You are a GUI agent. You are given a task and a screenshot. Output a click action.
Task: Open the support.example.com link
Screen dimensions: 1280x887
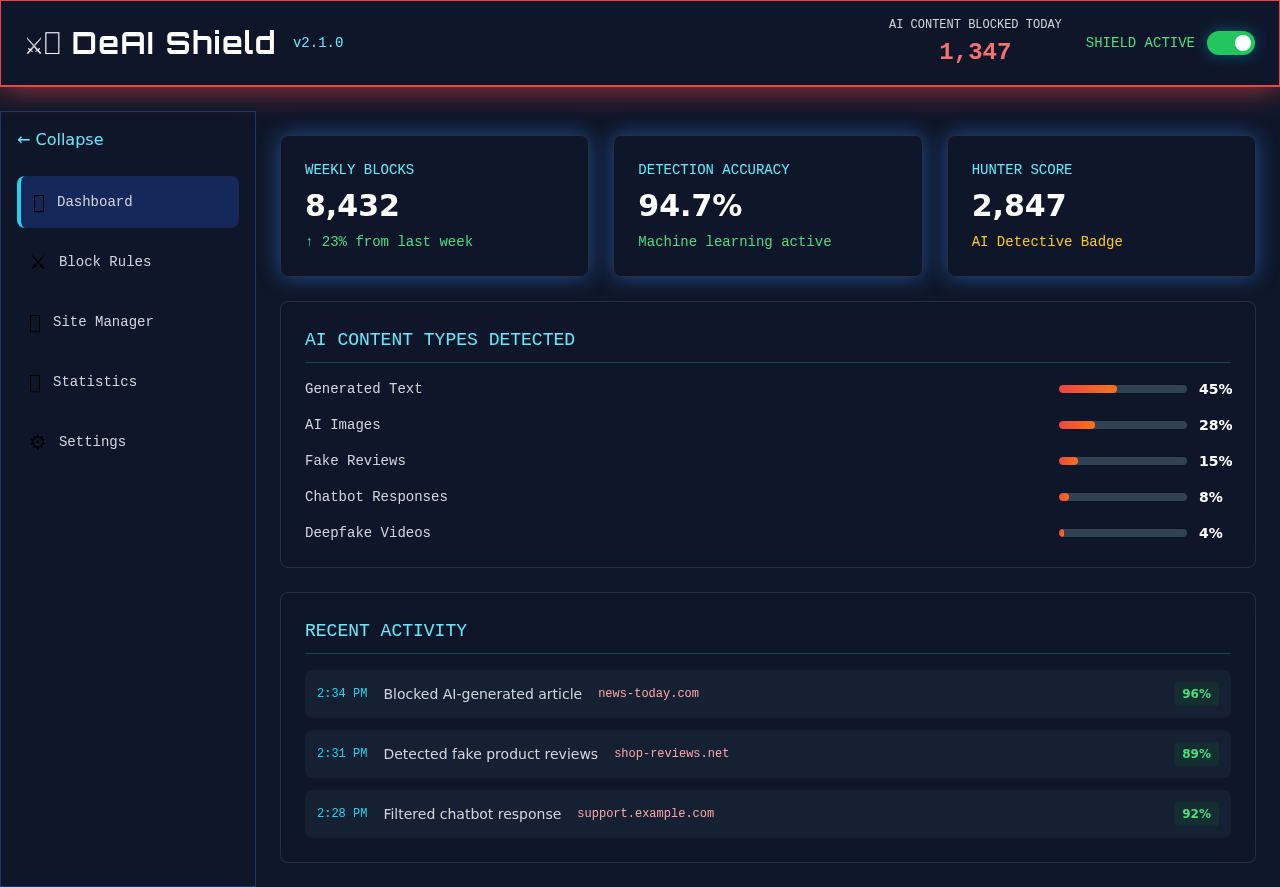[645, 813]
